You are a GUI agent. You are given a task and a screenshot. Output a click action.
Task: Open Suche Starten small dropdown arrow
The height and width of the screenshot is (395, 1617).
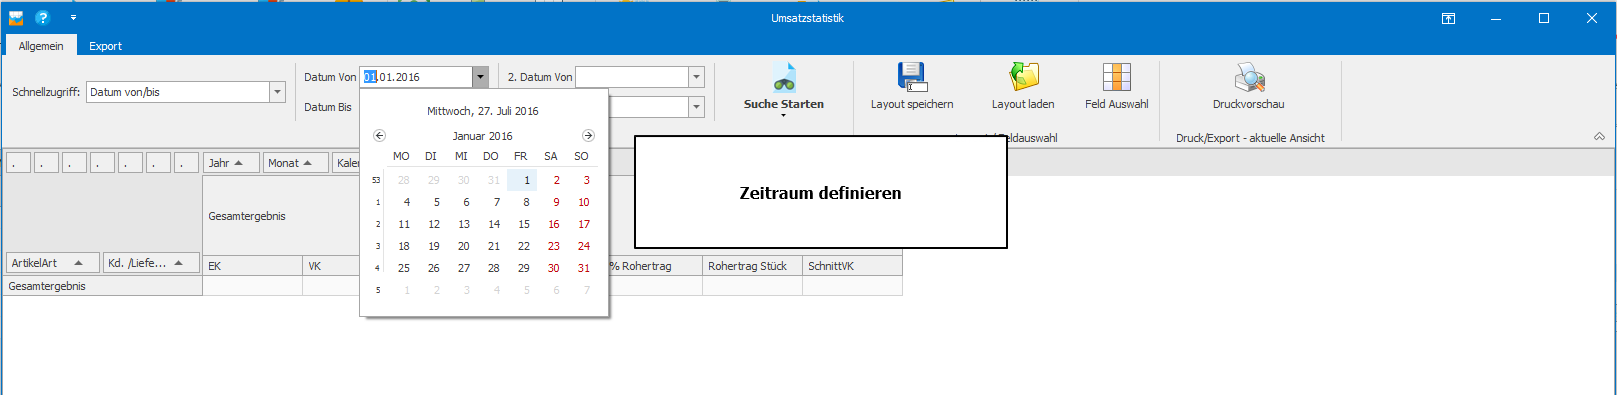[x=783, y=116]
